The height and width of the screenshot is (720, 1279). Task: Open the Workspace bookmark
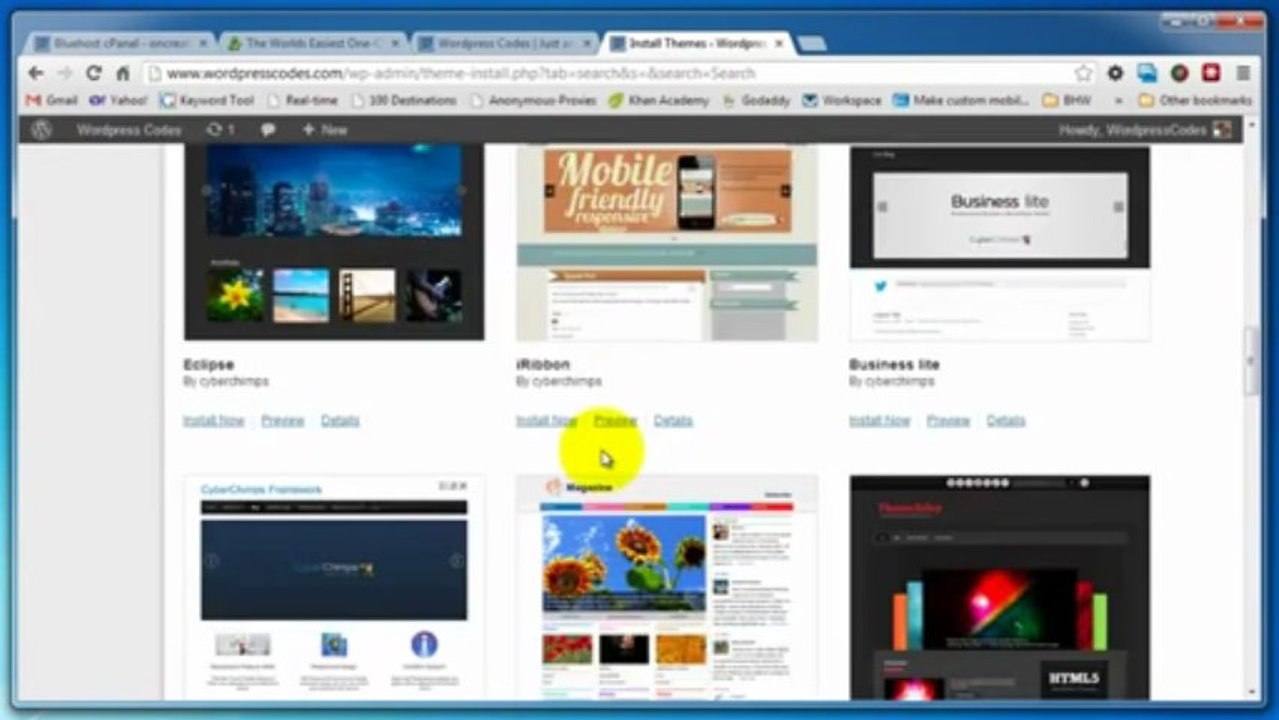pos(841,100)
